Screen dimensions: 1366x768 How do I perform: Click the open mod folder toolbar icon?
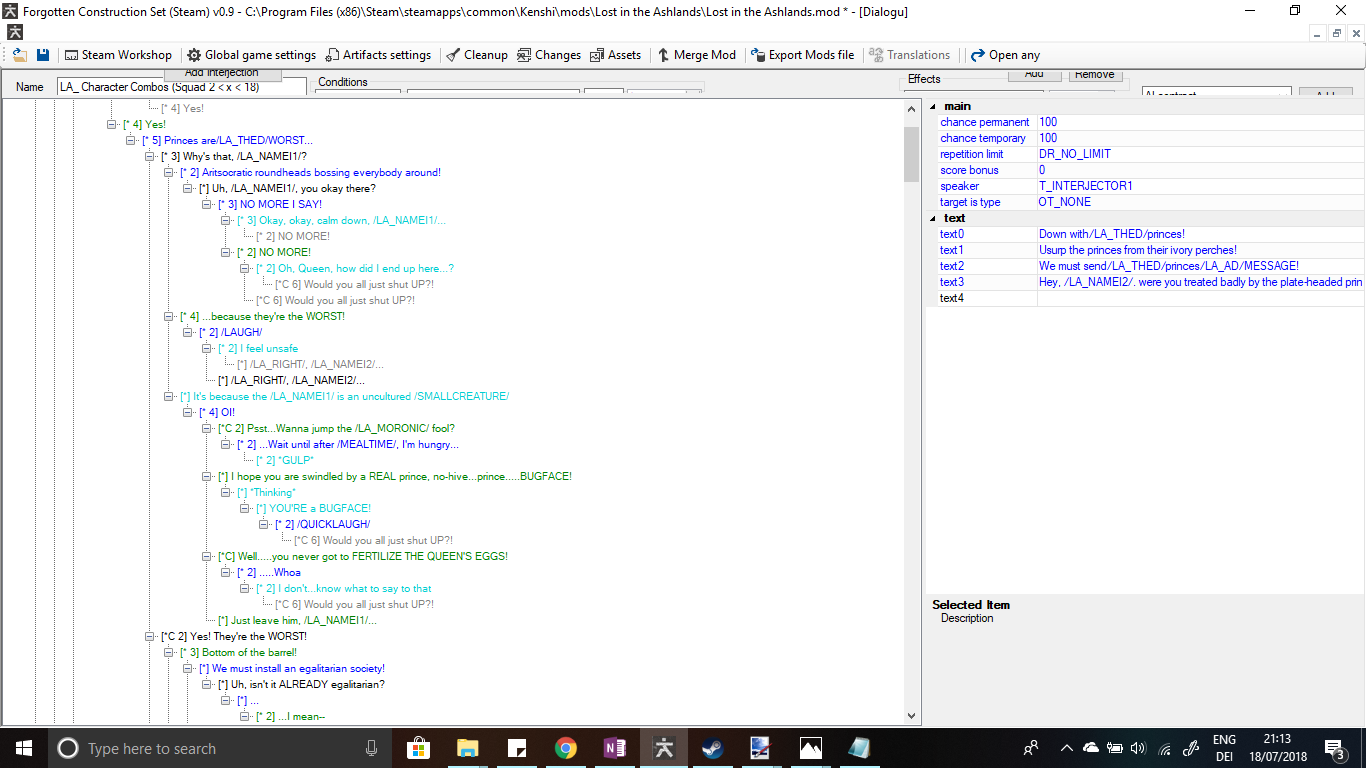click(19, 55)
